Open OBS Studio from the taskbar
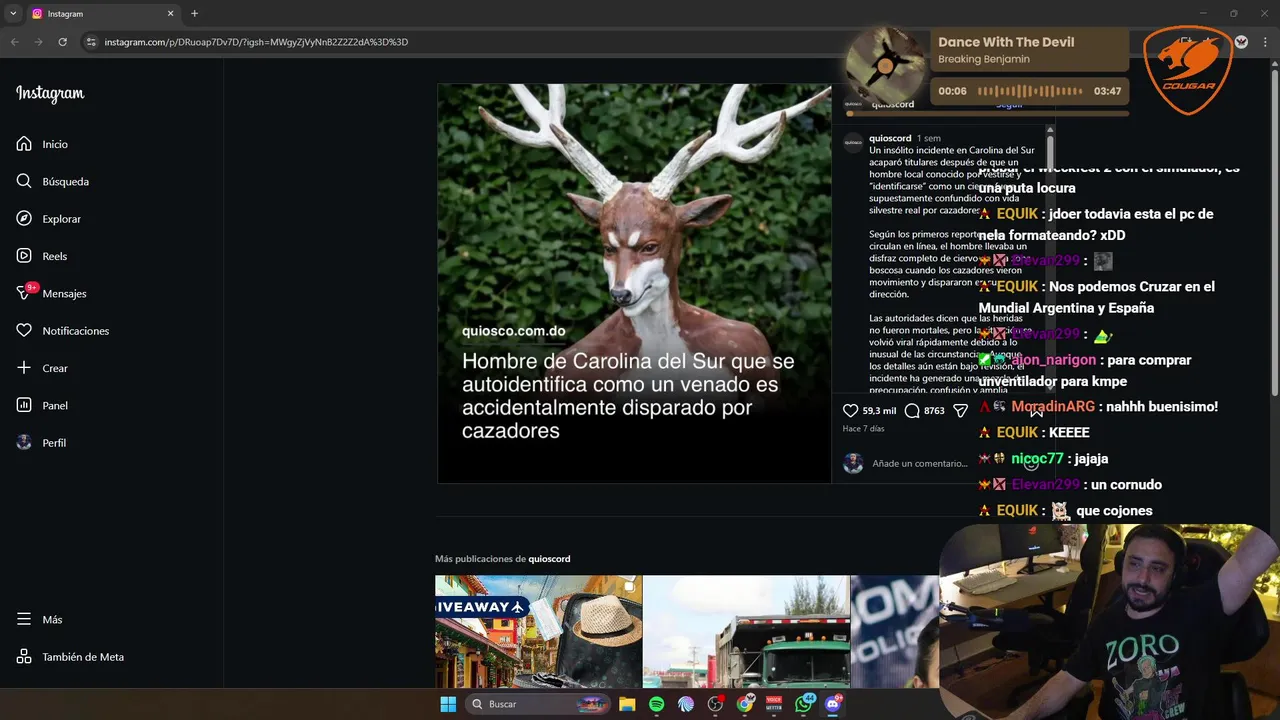The image size is (1280, 720). (715, 704)
